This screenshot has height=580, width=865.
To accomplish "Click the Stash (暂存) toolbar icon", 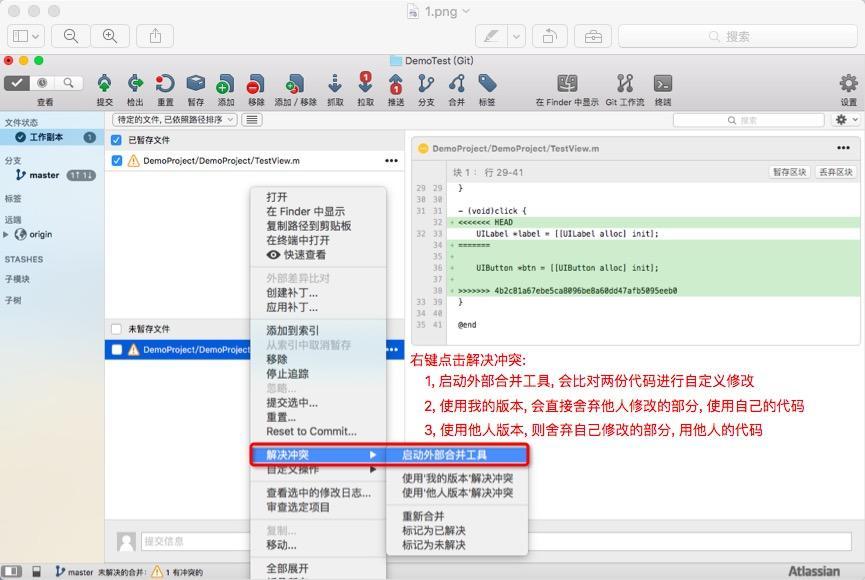I will coord(195,84).
